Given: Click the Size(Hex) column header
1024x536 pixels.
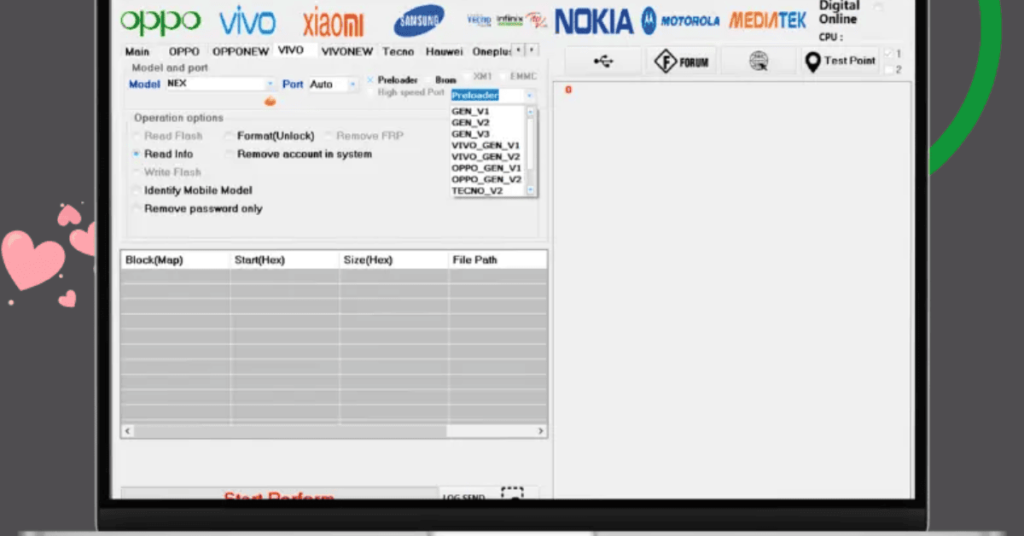Looking at the screenshot, I should (393, 260).
